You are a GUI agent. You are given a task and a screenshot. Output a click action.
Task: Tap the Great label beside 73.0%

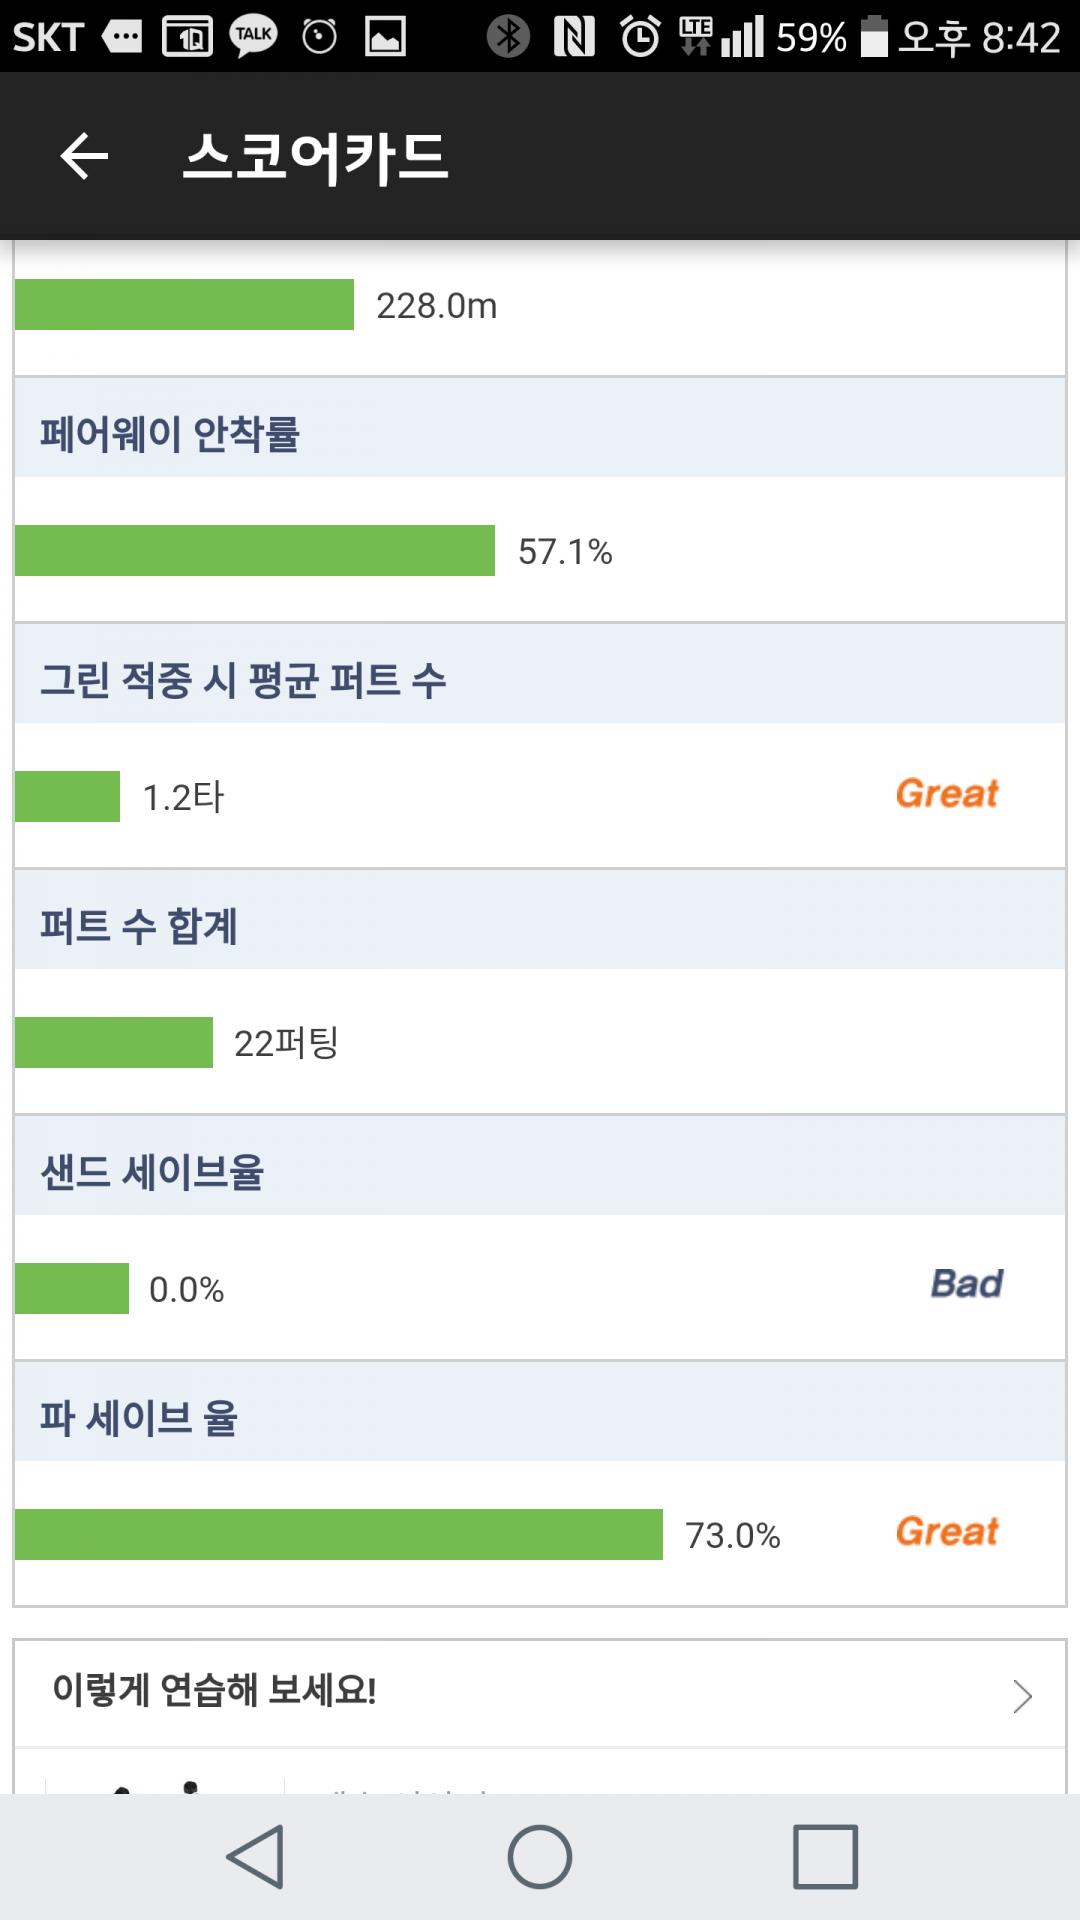947,1532
